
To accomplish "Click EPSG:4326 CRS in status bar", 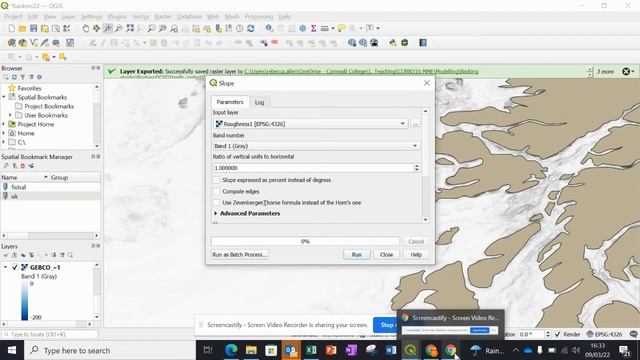I will coord(604,334).
